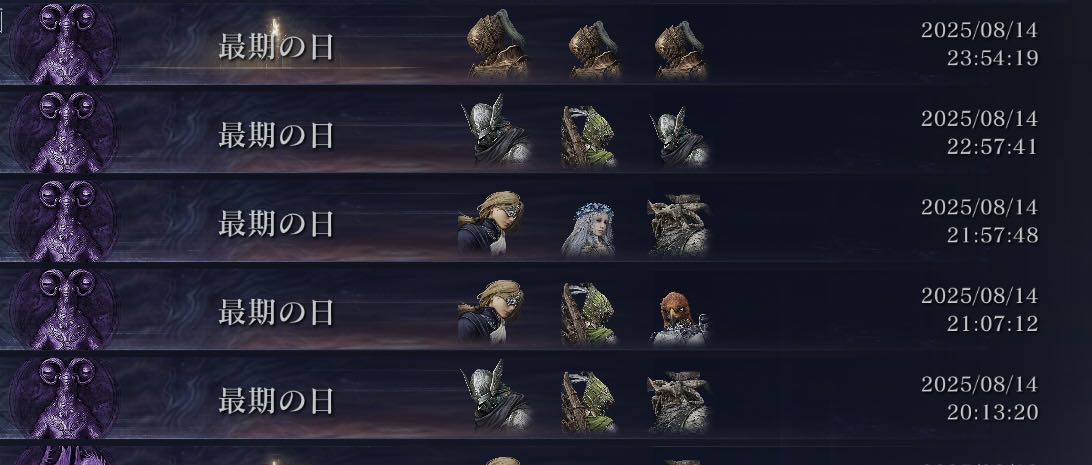
Task: Click the green hooded archer portrait in the 22:57:41 row
Action: pyautogui.click(x=588, y=136)
